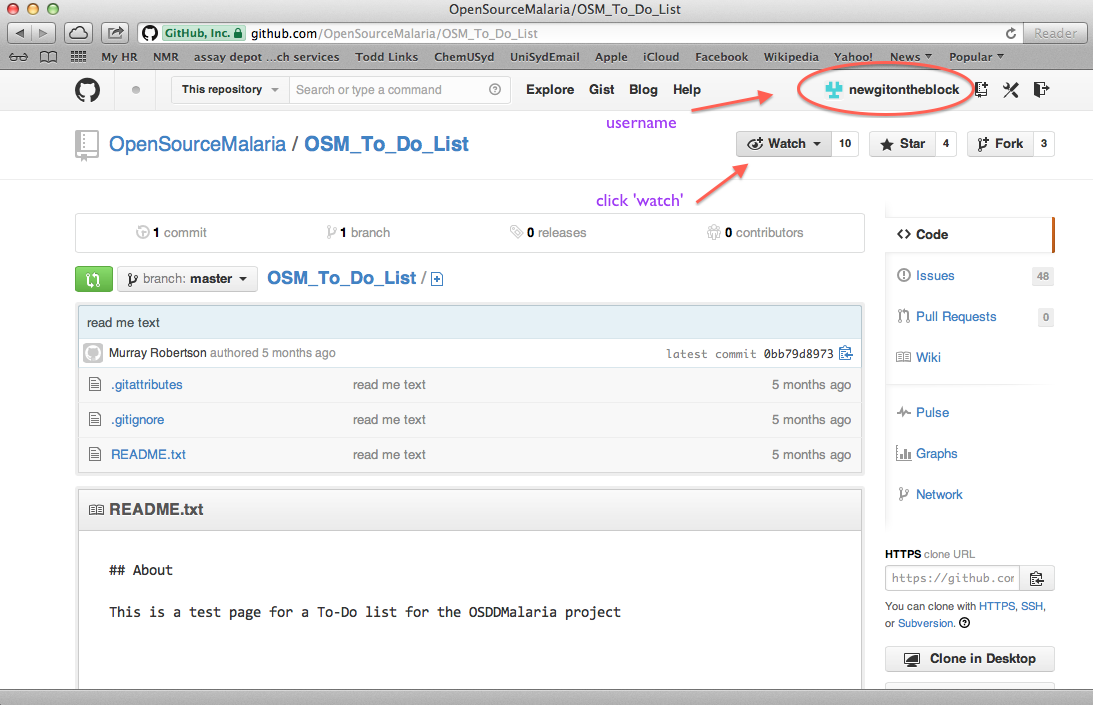1093x705 pixels.
Task: Click the repository book icon beside OpenSourceMalaria
Action: pos(86,145)
